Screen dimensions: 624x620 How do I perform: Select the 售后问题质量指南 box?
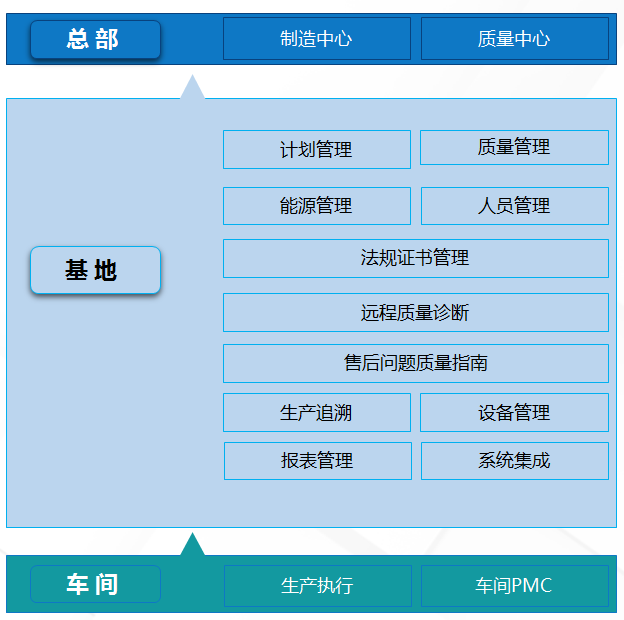[x=416, y=363]
